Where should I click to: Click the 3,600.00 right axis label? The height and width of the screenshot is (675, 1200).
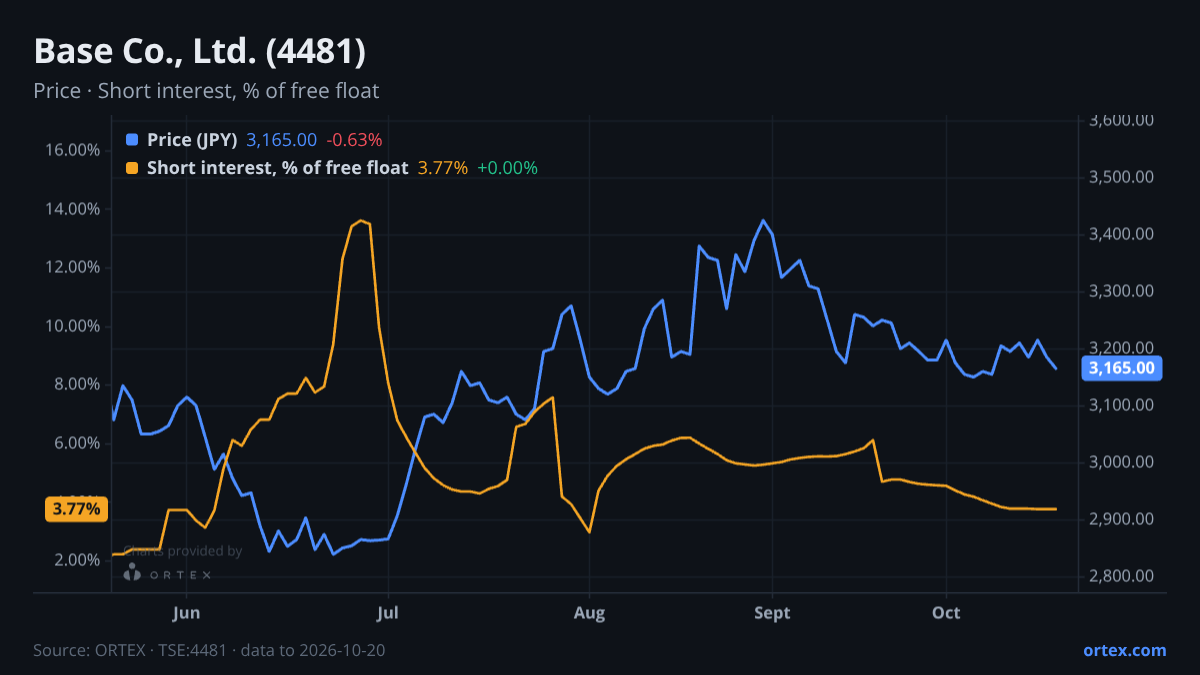coord(1121,120)
